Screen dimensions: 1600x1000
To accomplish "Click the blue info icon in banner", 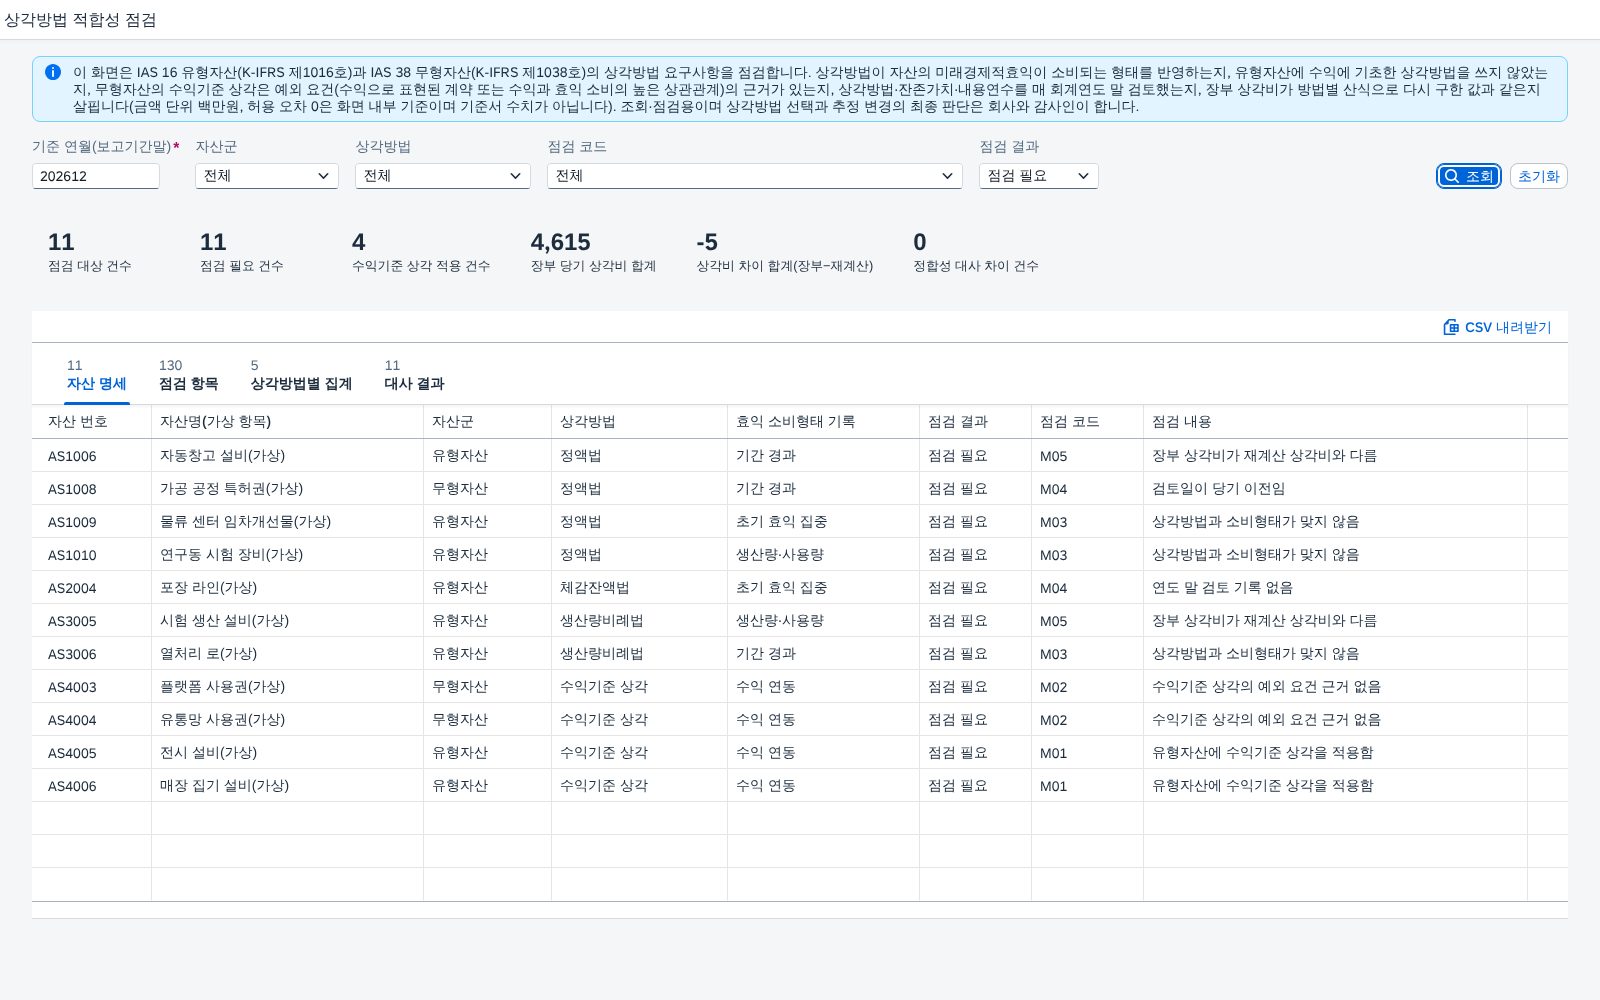I will (53, 72).
